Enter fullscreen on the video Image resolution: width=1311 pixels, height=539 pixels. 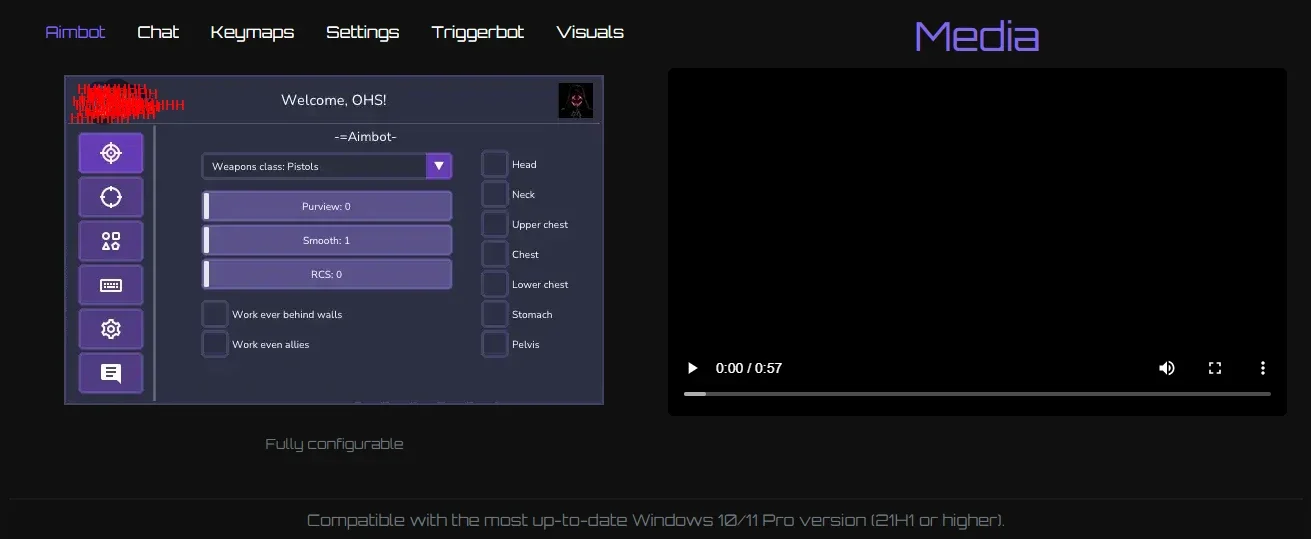(x=1215, y=368)
